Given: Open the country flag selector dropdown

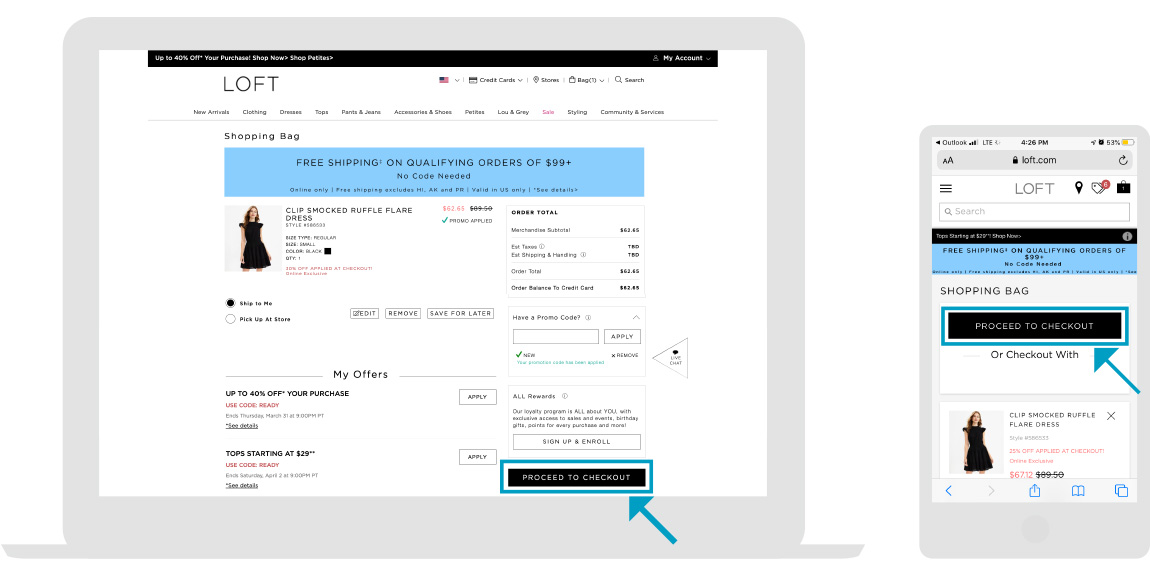Looking at the screenshot, I should pyautogui.click(x=449, y=80).
